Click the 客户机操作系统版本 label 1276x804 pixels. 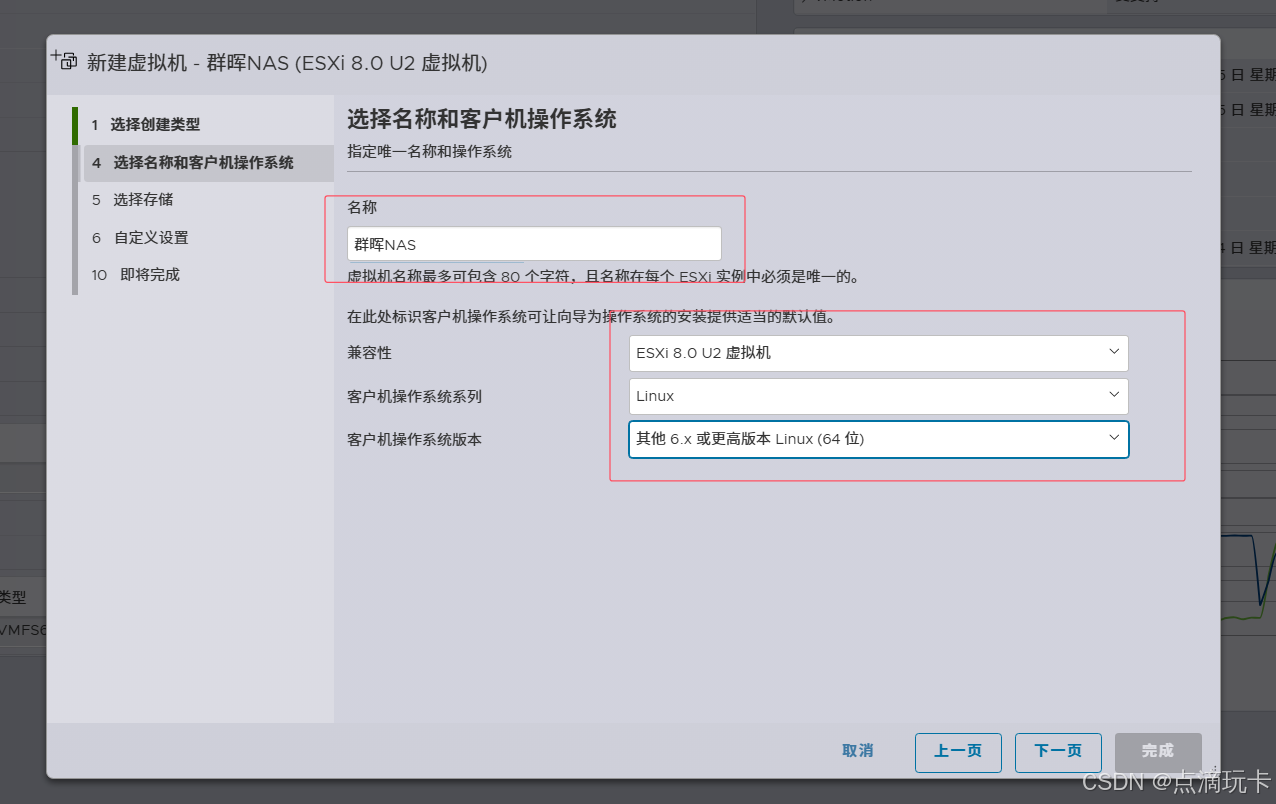[x=415, y=440]
